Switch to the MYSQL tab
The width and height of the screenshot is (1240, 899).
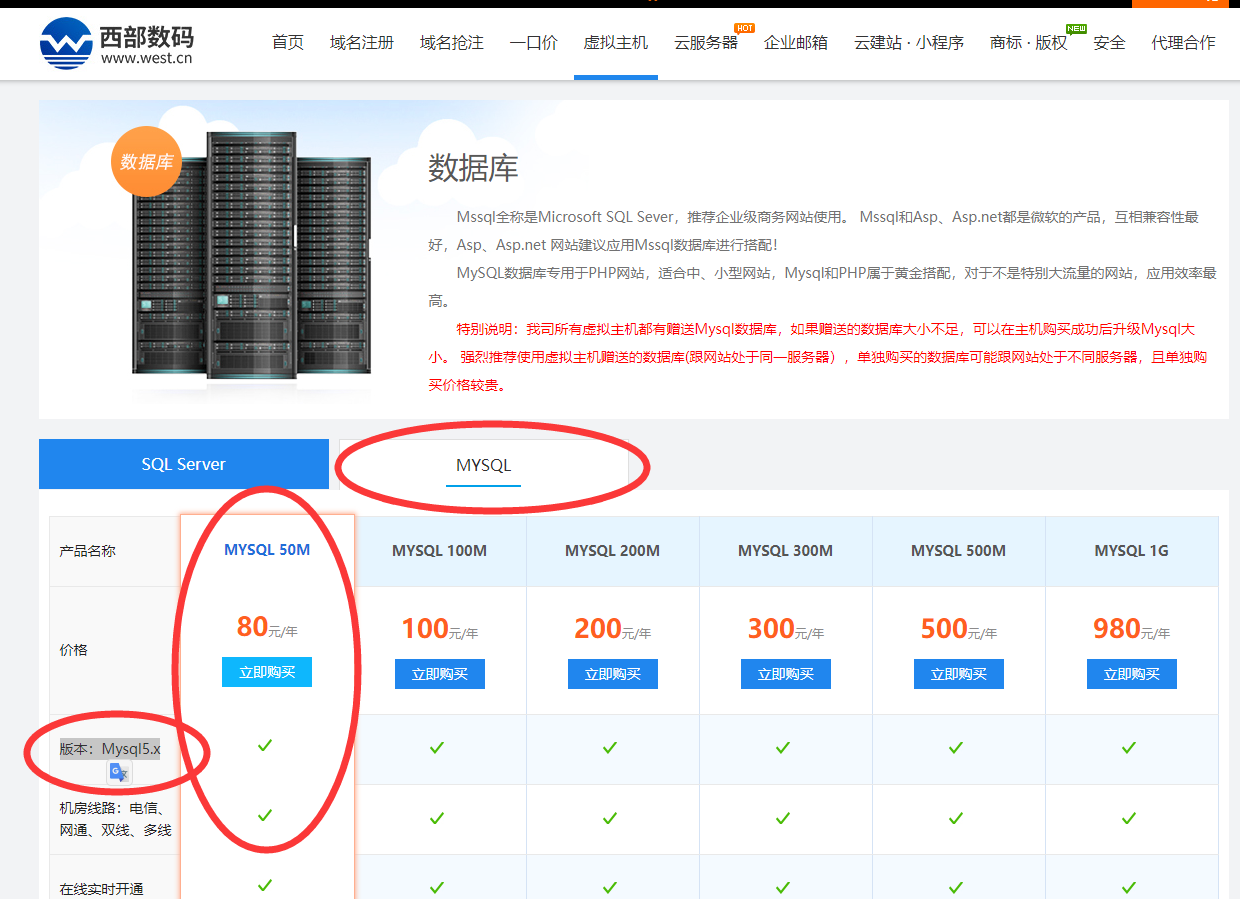(484, 465)
